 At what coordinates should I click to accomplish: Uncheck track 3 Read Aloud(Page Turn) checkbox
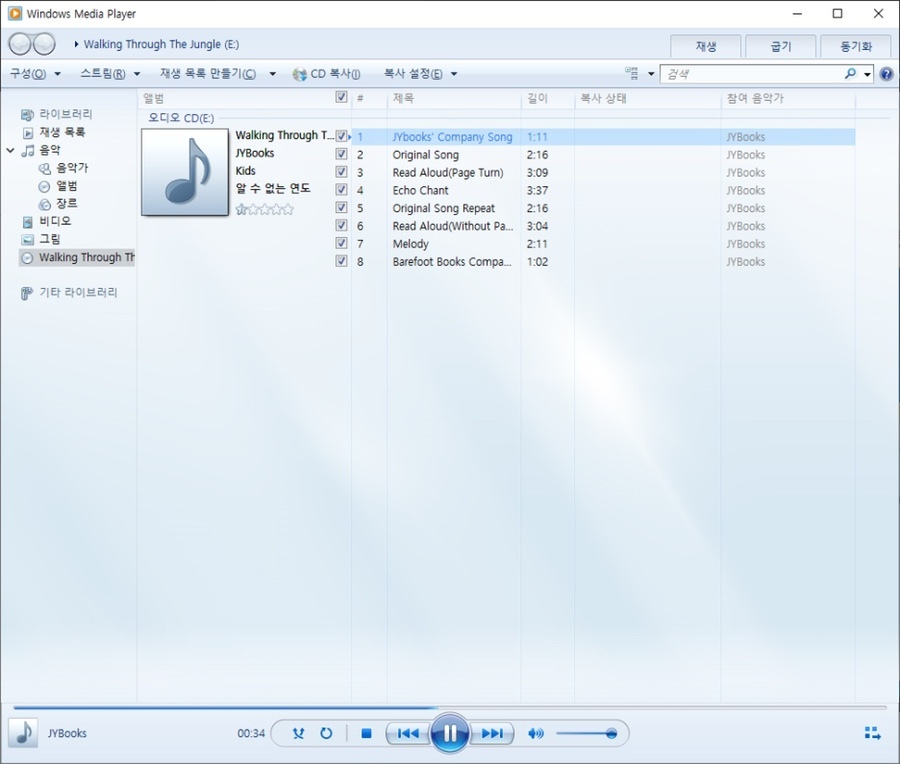(x=342, y=172)
